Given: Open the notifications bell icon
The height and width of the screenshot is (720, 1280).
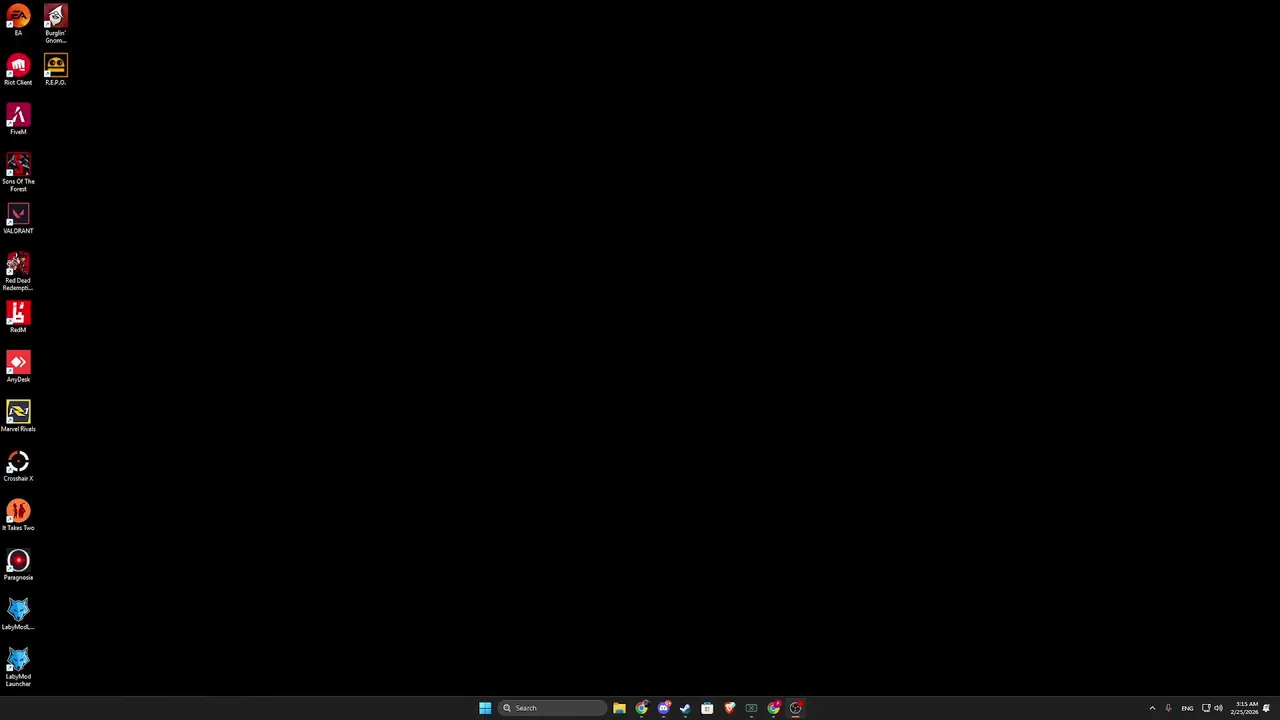Looking at the screenshot, I should pyautogui.click(x=1266, y=708).
